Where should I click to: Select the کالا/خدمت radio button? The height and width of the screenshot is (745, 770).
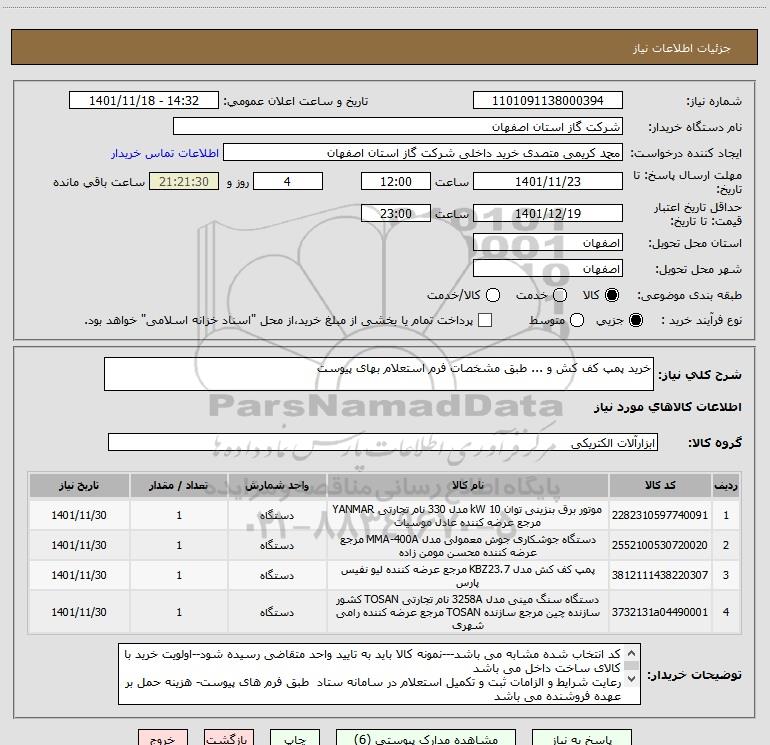[x=493, y=295]
